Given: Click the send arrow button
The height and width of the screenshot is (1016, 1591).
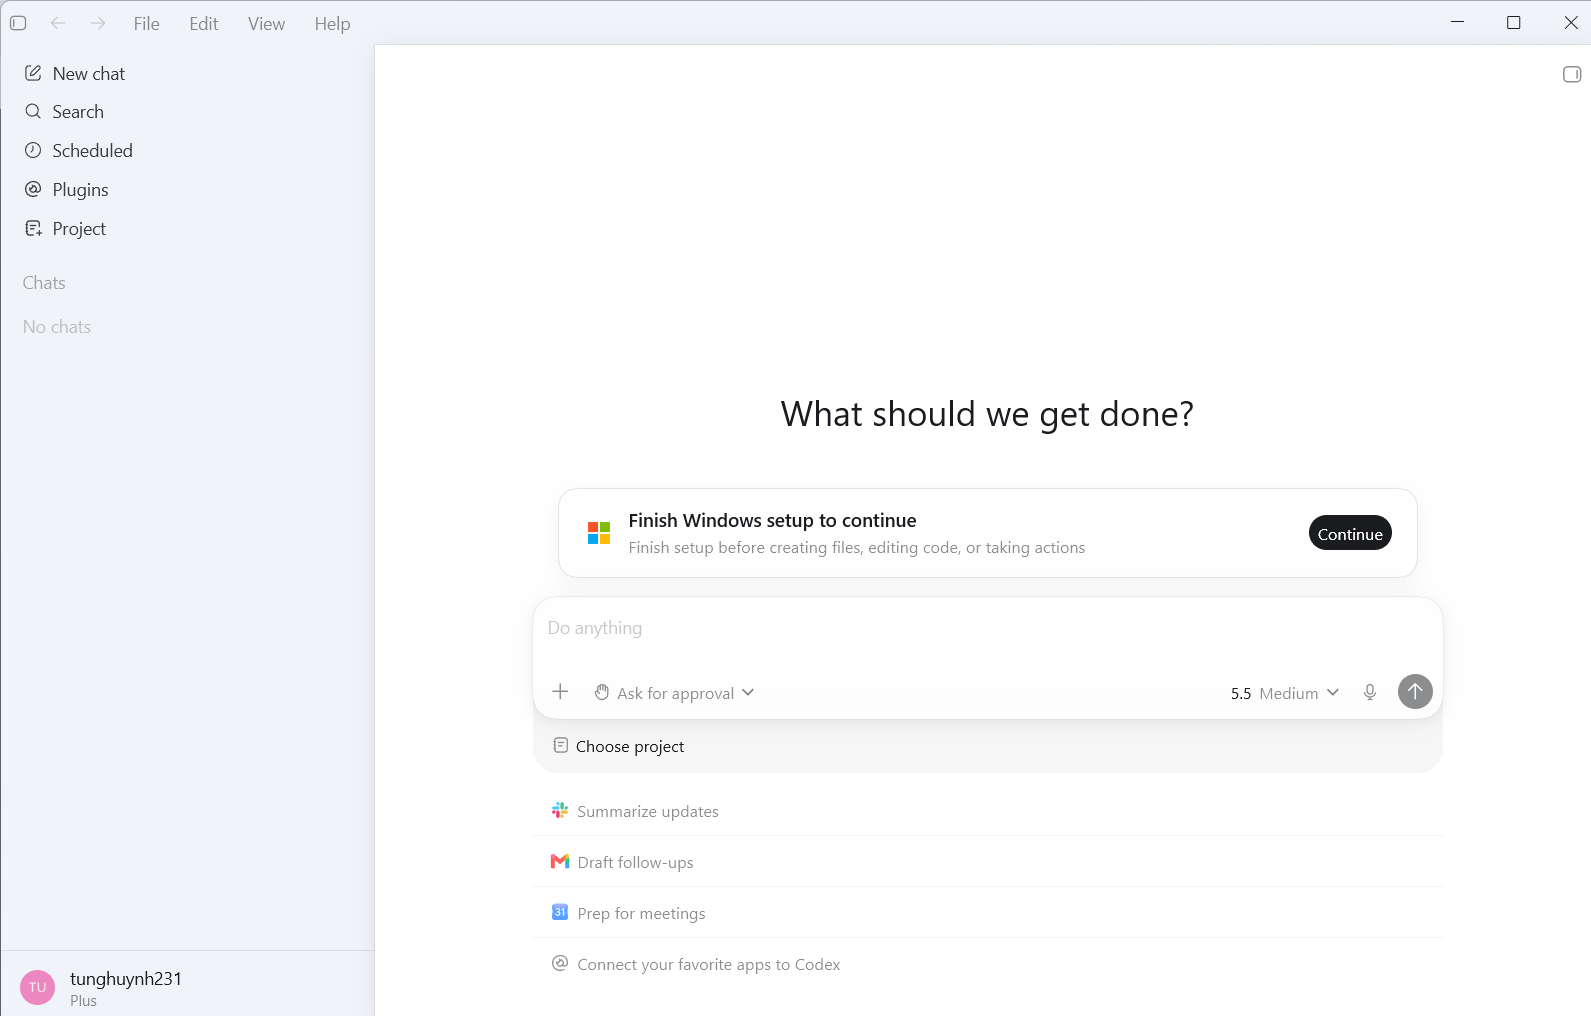Looking at the screenshot, I should pyautogui.click(x=1415, y=692).
